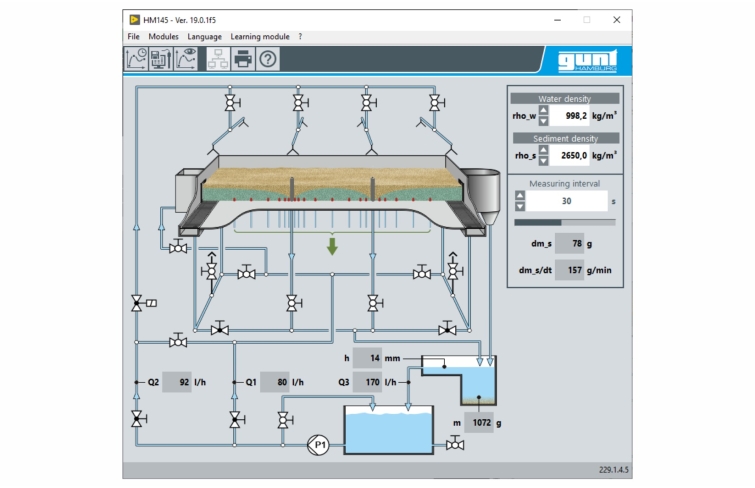
Task: Increase rho_w water density value
Action: coord(543,110)
